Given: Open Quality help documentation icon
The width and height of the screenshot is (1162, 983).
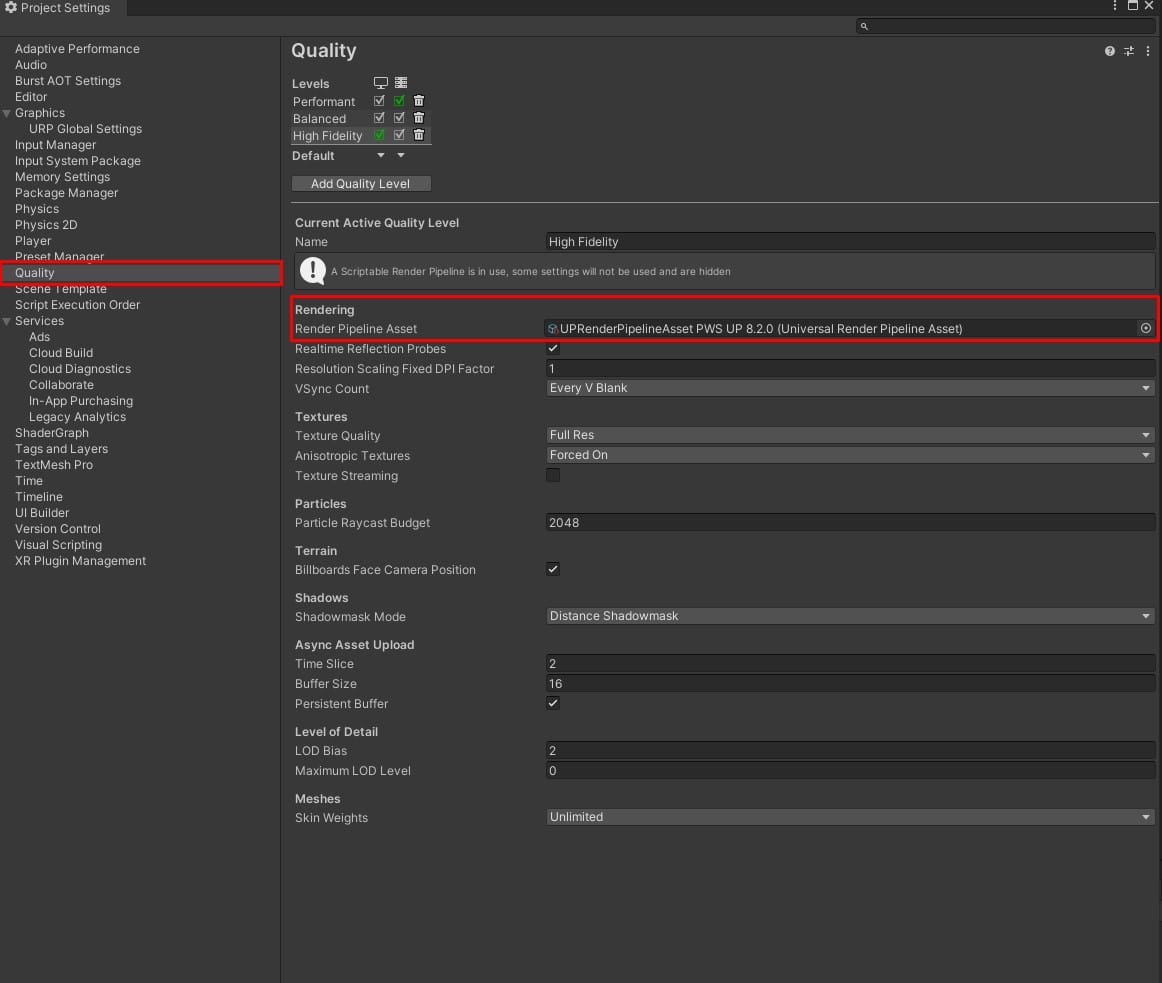Looking at the screenshot, I should 1109,51.
